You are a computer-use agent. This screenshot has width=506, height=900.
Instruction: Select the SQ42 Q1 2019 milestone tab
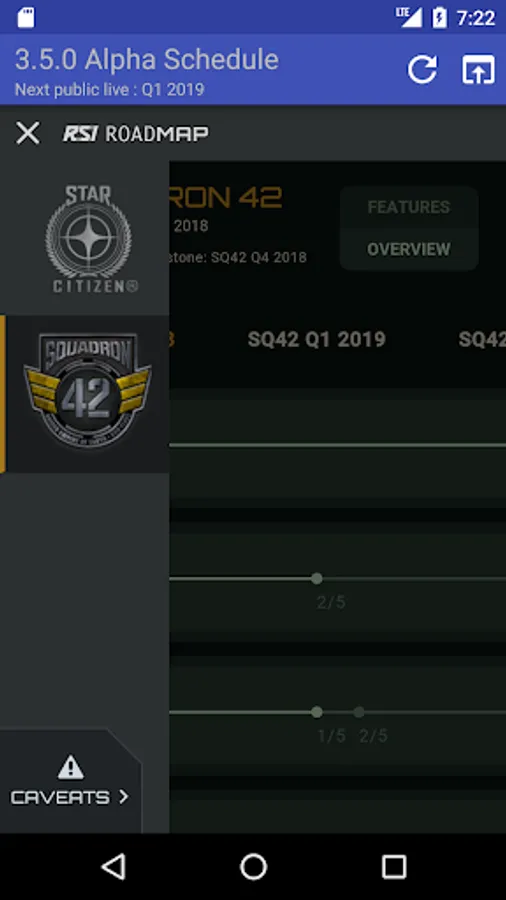coord(316,339)
